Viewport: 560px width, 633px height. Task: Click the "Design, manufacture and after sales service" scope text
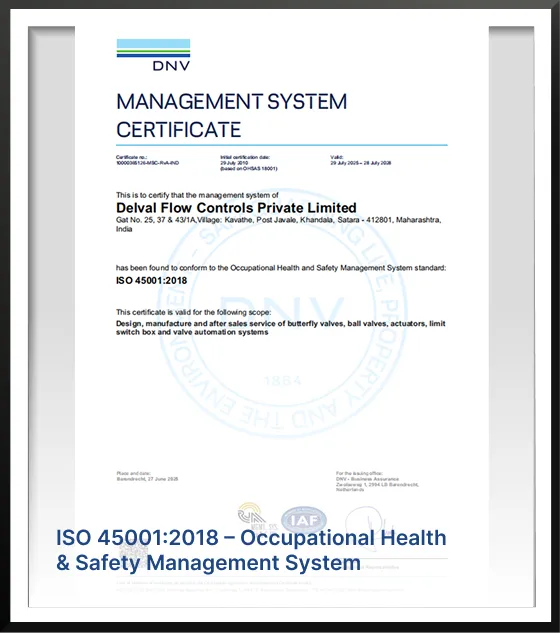click(x=281, y=328)
